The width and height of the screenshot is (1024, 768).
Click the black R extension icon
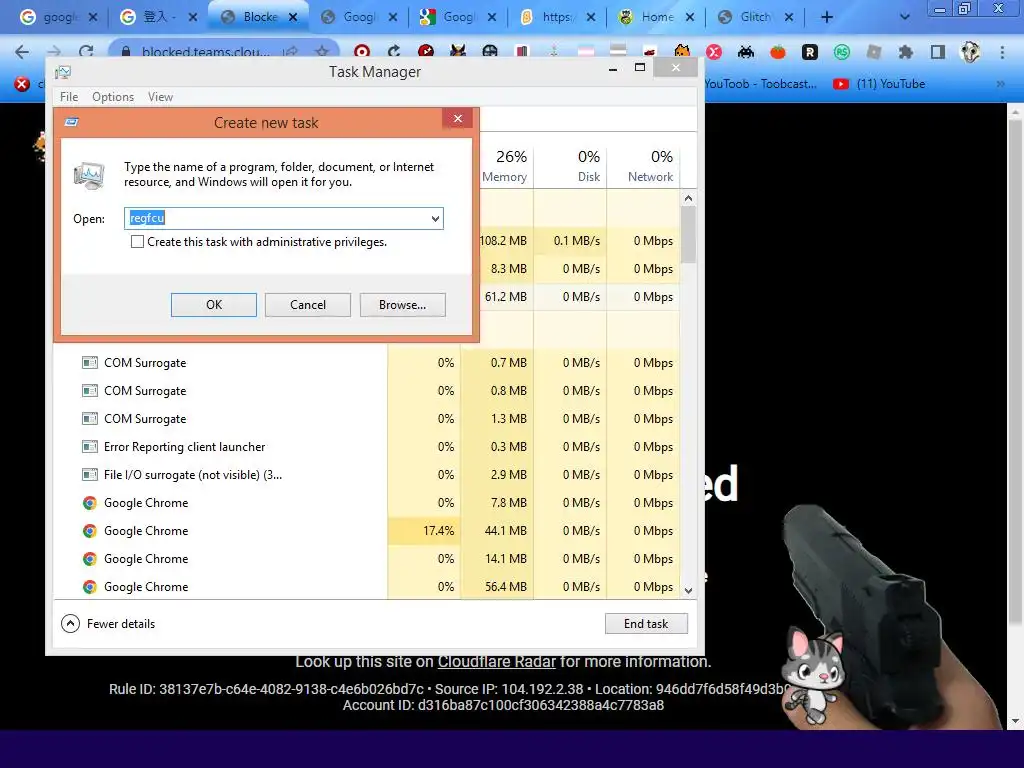point(810,52)
